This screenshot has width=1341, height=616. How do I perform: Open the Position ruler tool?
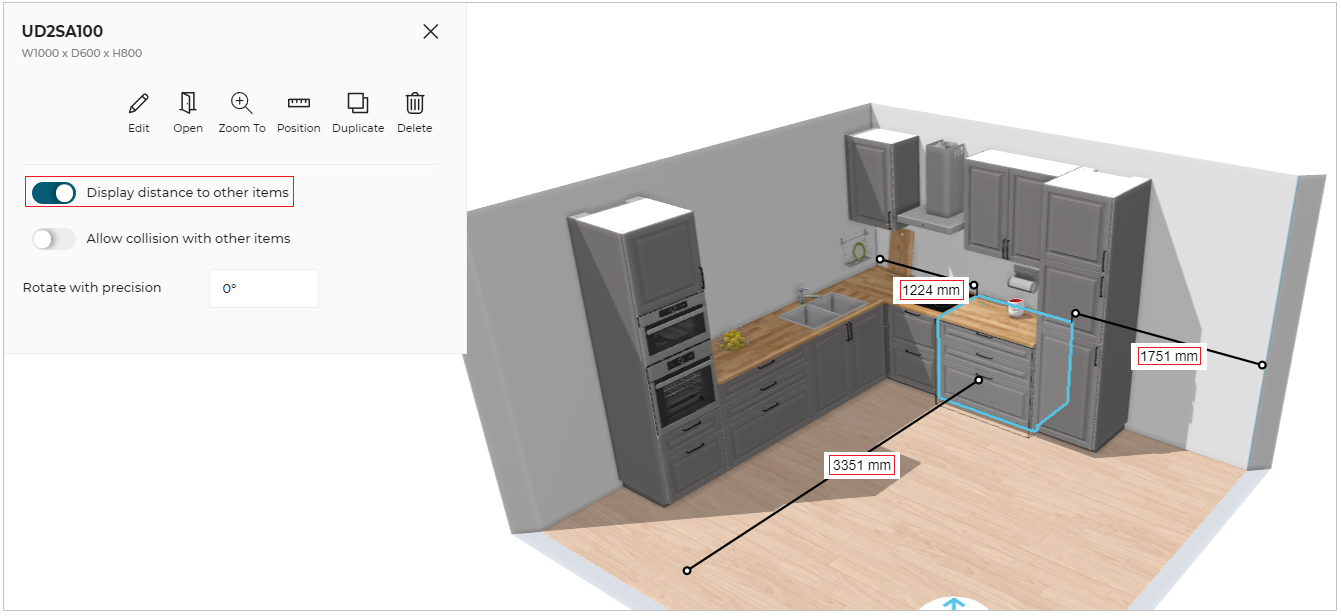point(298,103)
